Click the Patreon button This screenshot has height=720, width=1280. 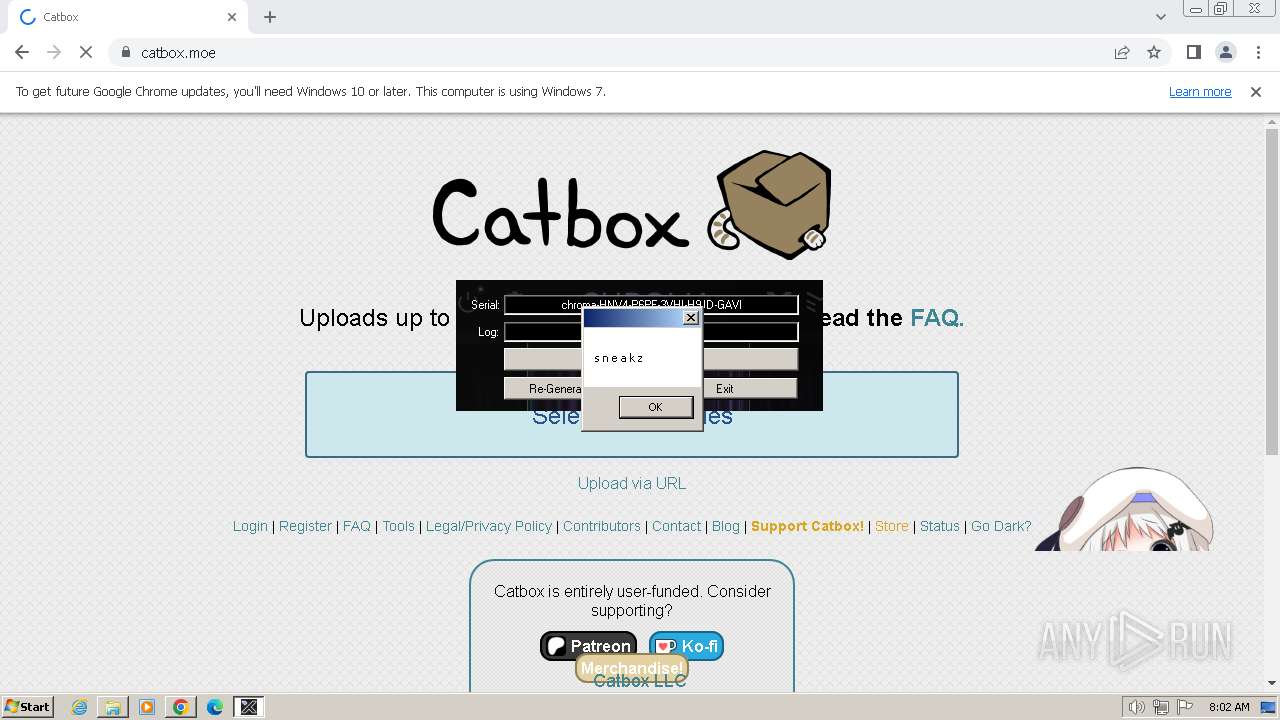tap(588, 646)
